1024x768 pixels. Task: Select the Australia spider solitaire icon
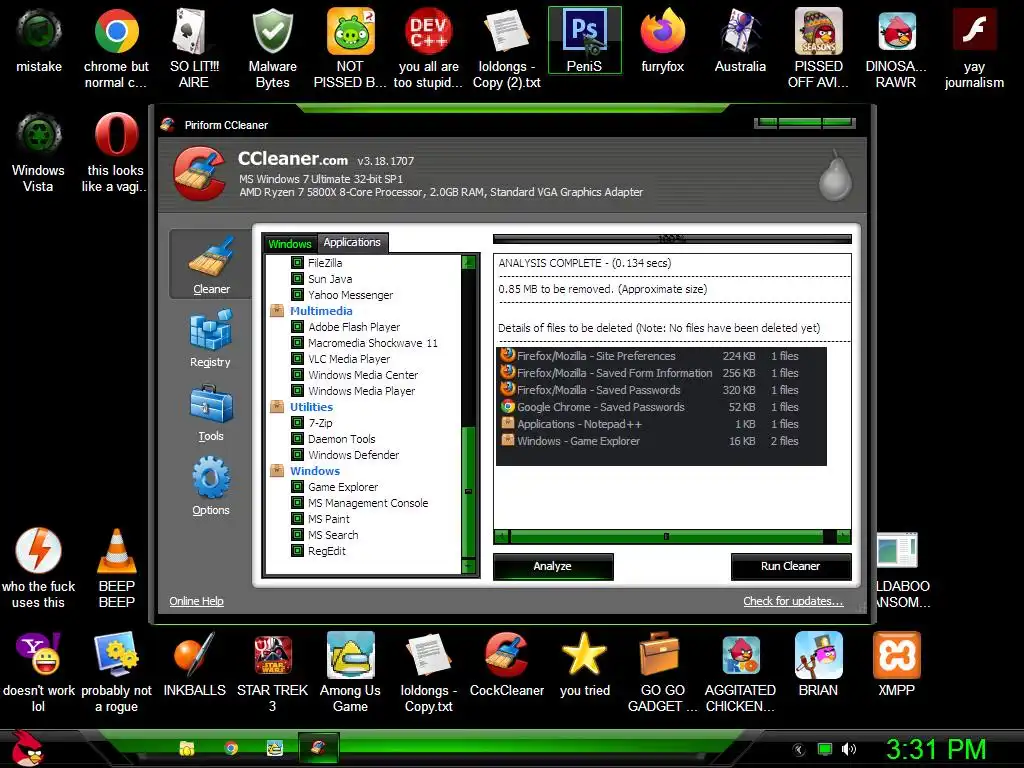740,40
